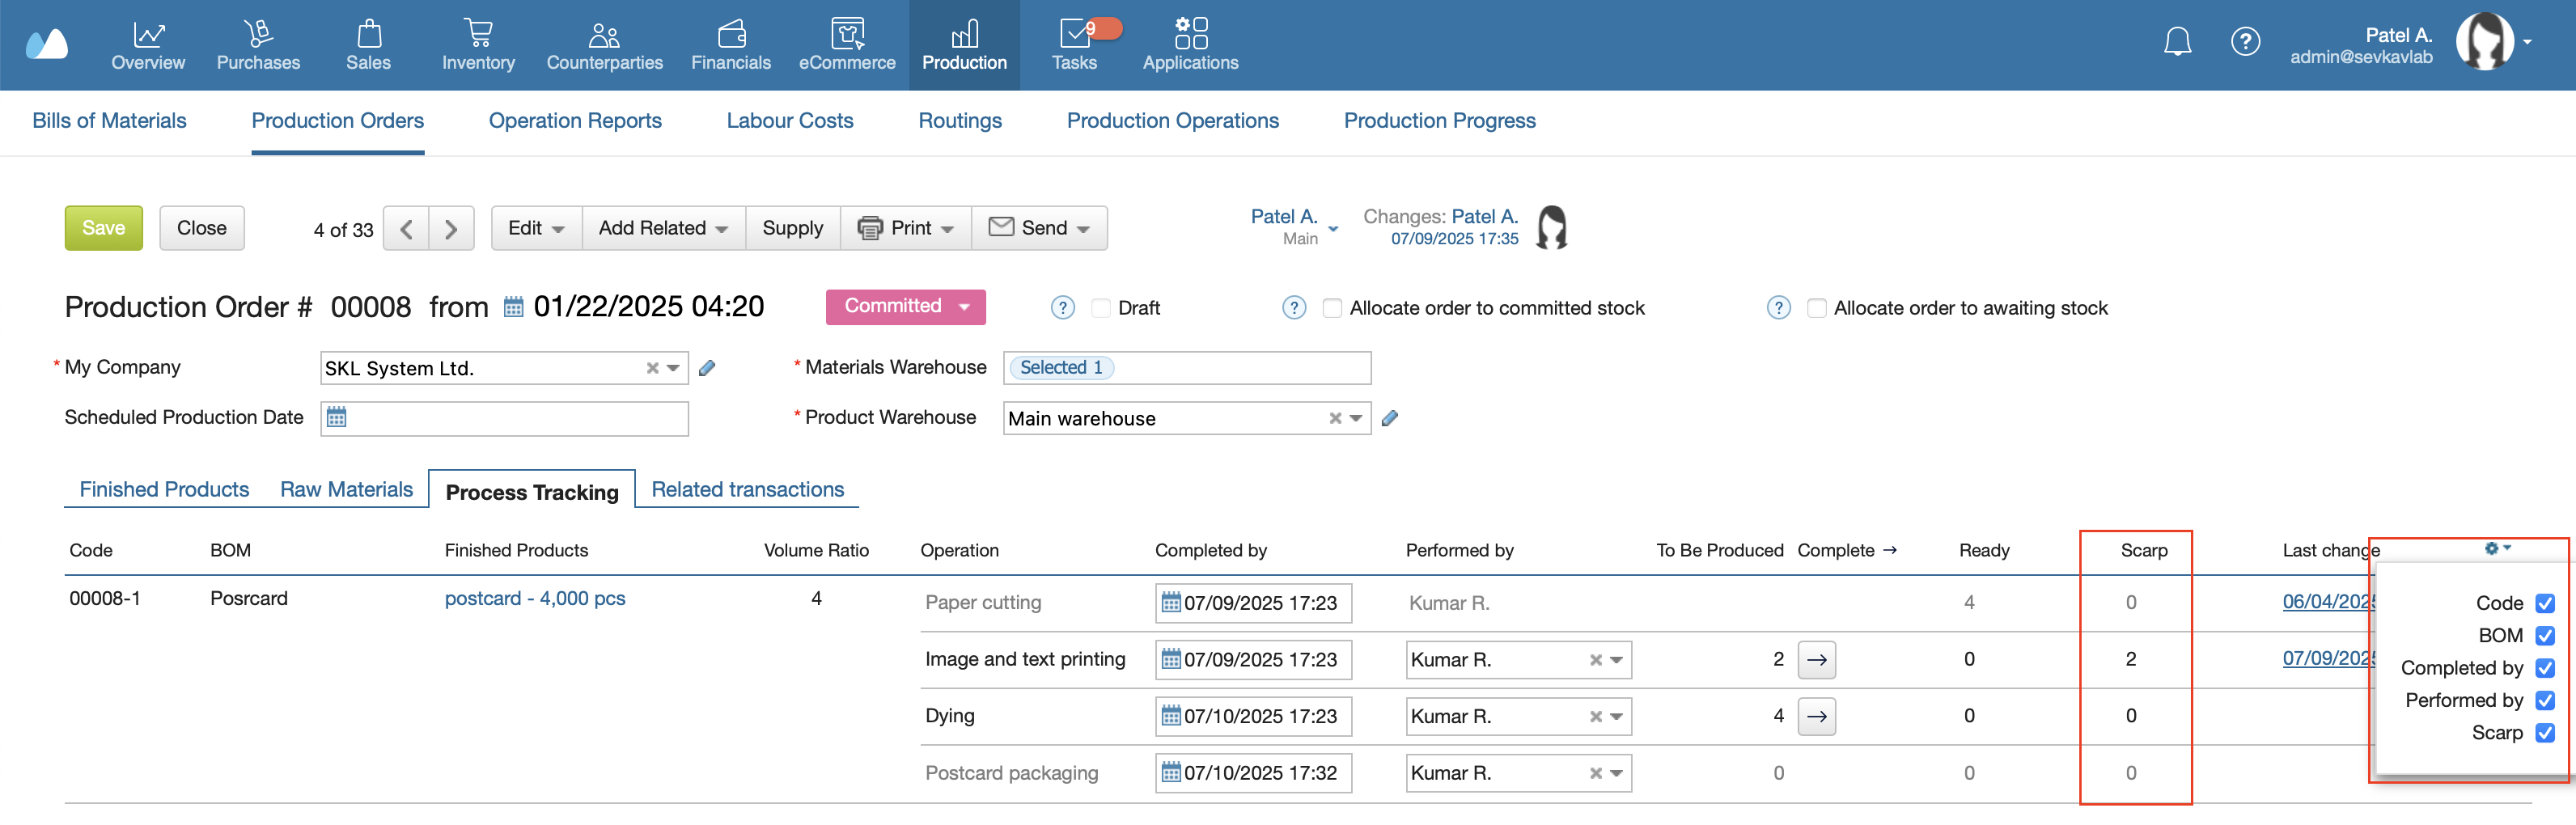
Task: Show help for committed stock allocation
Action: [x=1294, y=308]
